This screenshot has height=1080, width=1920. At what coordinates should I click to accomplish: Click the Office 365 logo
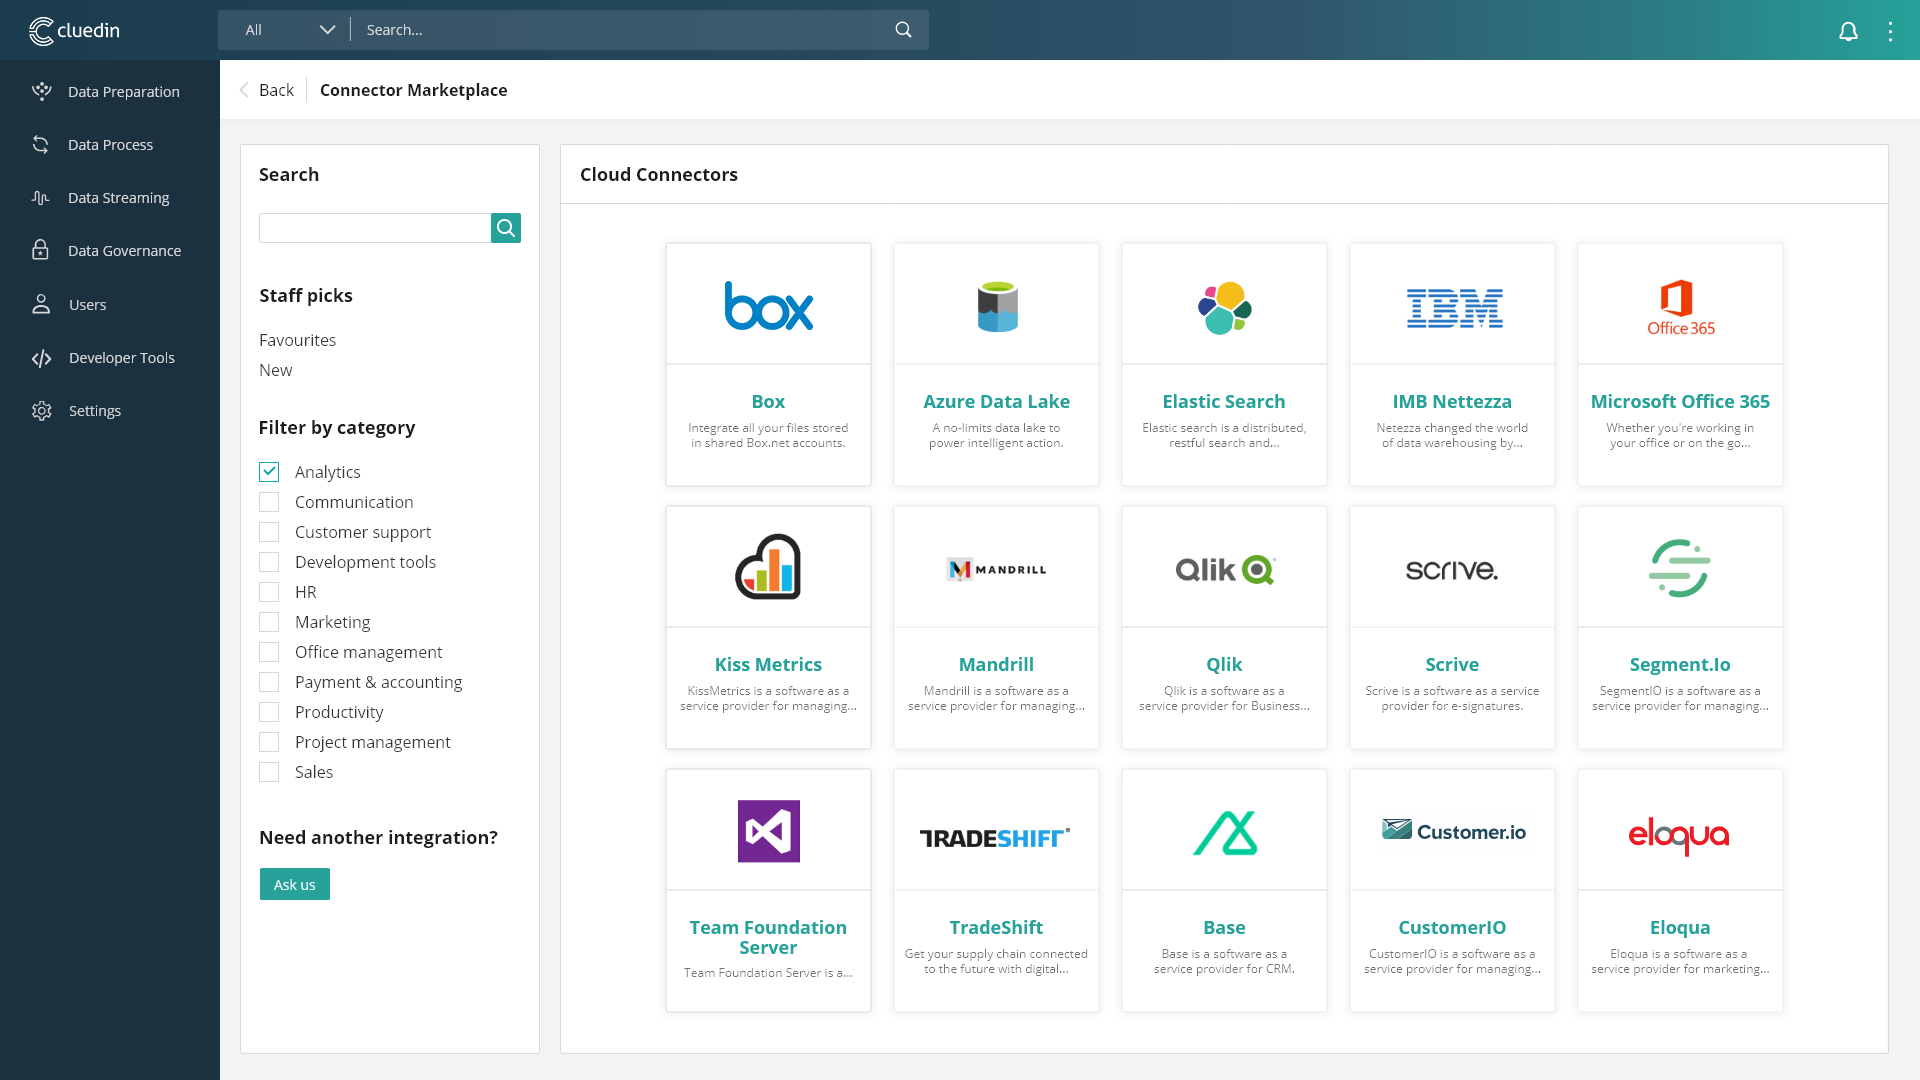click(1681, 308)
